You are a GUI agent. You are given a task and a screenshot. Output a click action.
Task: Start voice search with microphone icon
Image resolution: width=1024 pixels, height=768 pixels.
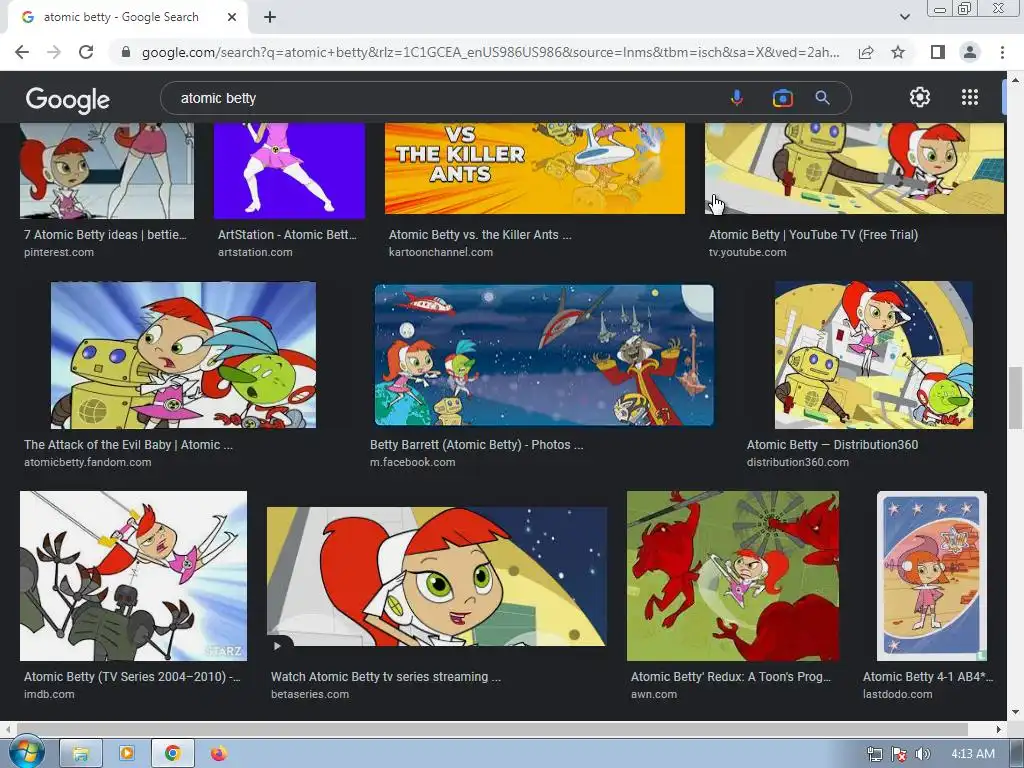point(737,98)
